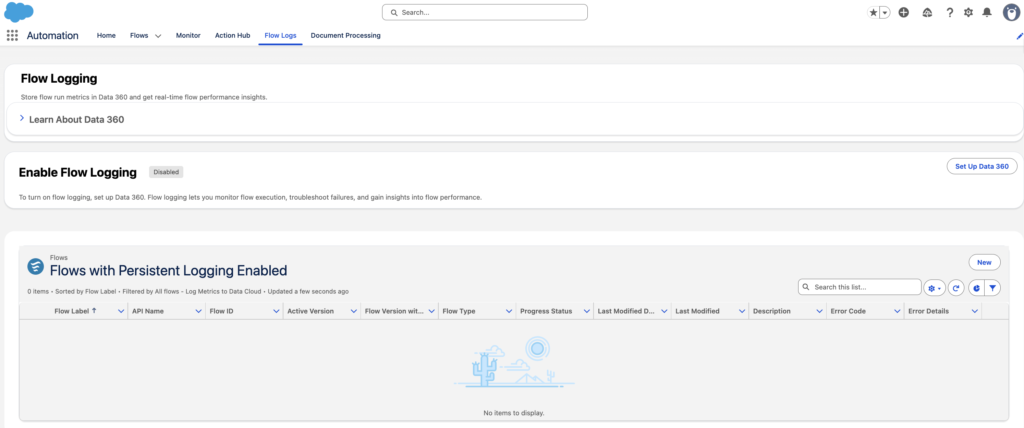This screenshot has height=428, width=1024.
Task: Open the Flow ID column menu chevron
Action: coord(276,312)
